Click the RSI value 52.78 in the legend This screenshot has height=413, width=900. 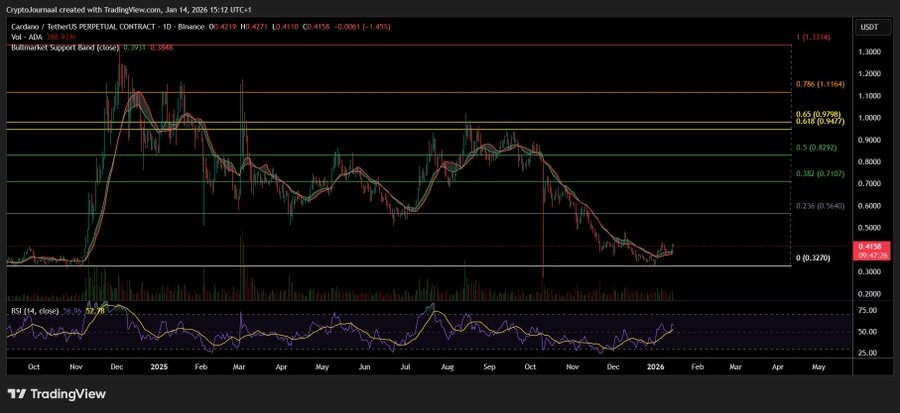(x=95, y=310)
